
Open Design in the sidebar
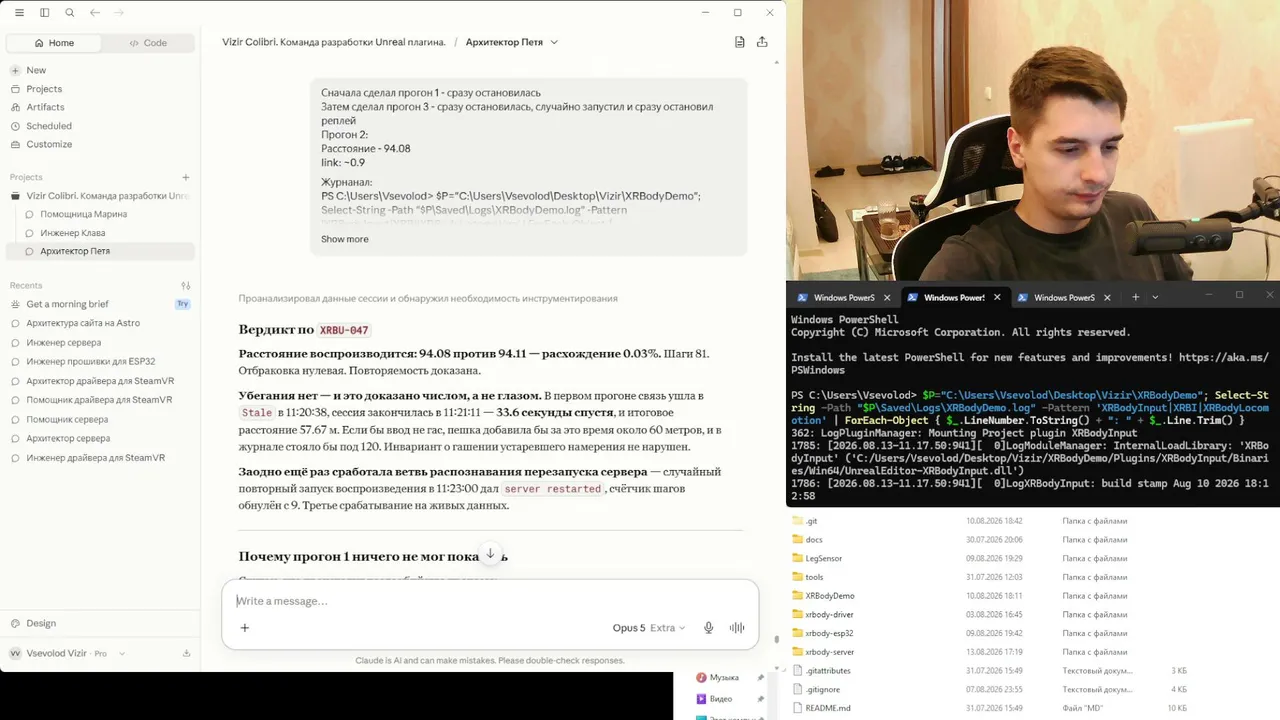(x=40, y=623)
